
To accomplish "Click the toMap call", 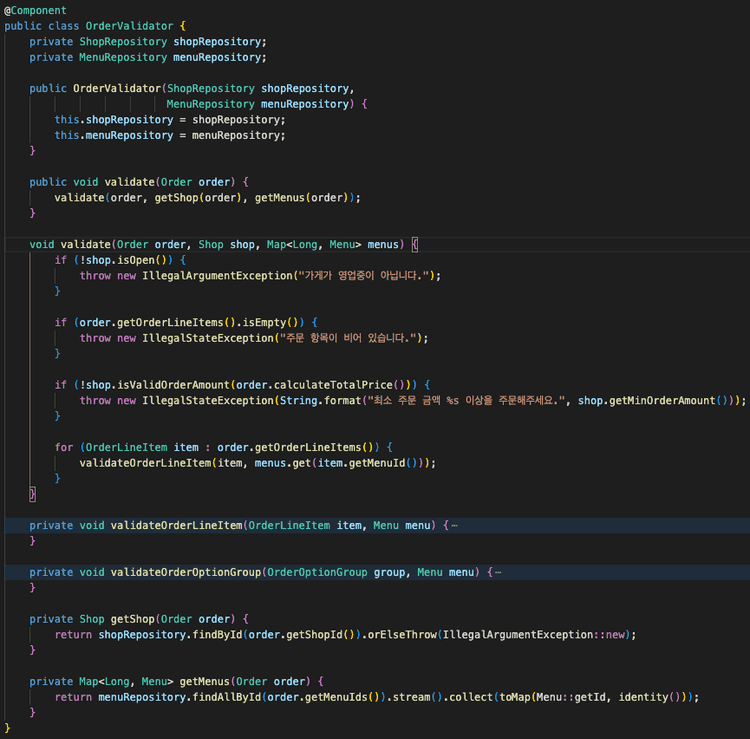I will click(x=514, y=697).
